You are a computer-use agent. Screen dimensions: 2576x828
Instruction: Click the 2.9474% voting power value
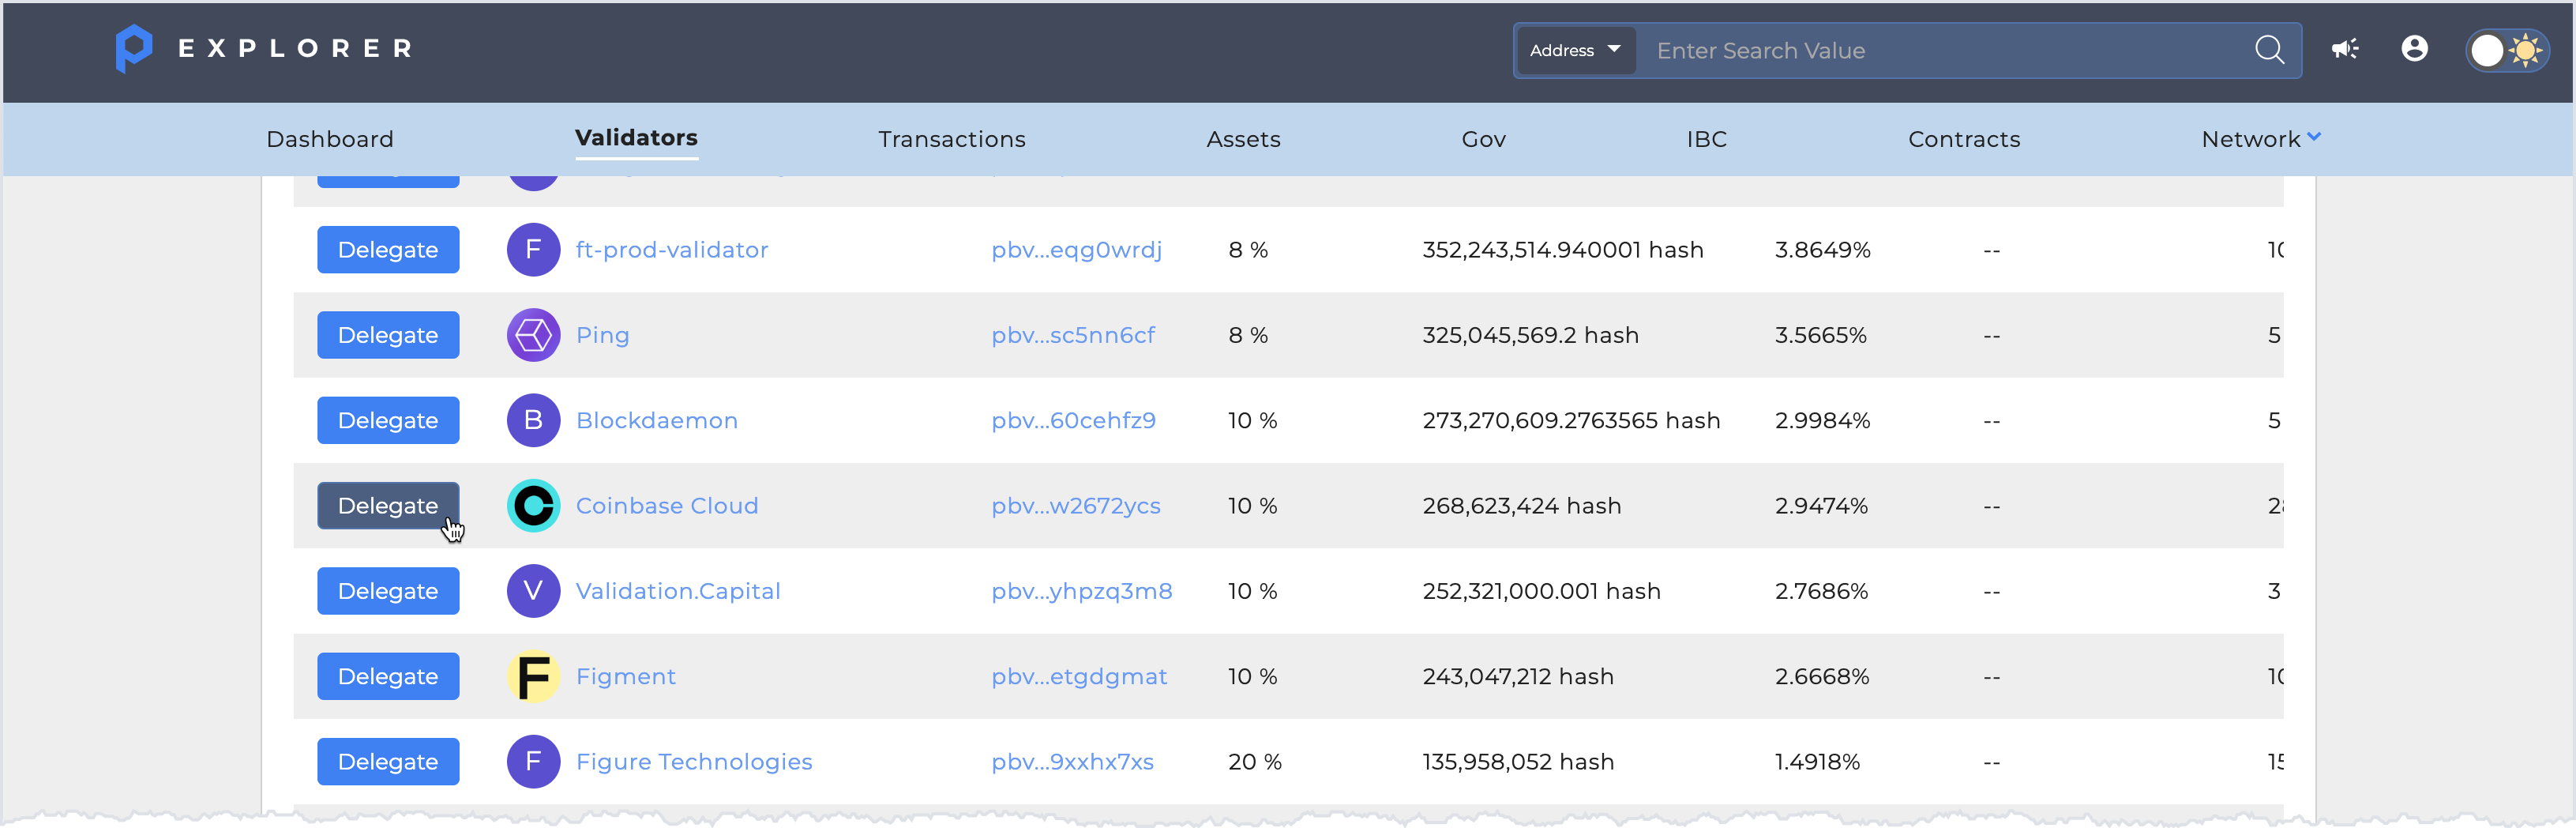coord(1821,506)
